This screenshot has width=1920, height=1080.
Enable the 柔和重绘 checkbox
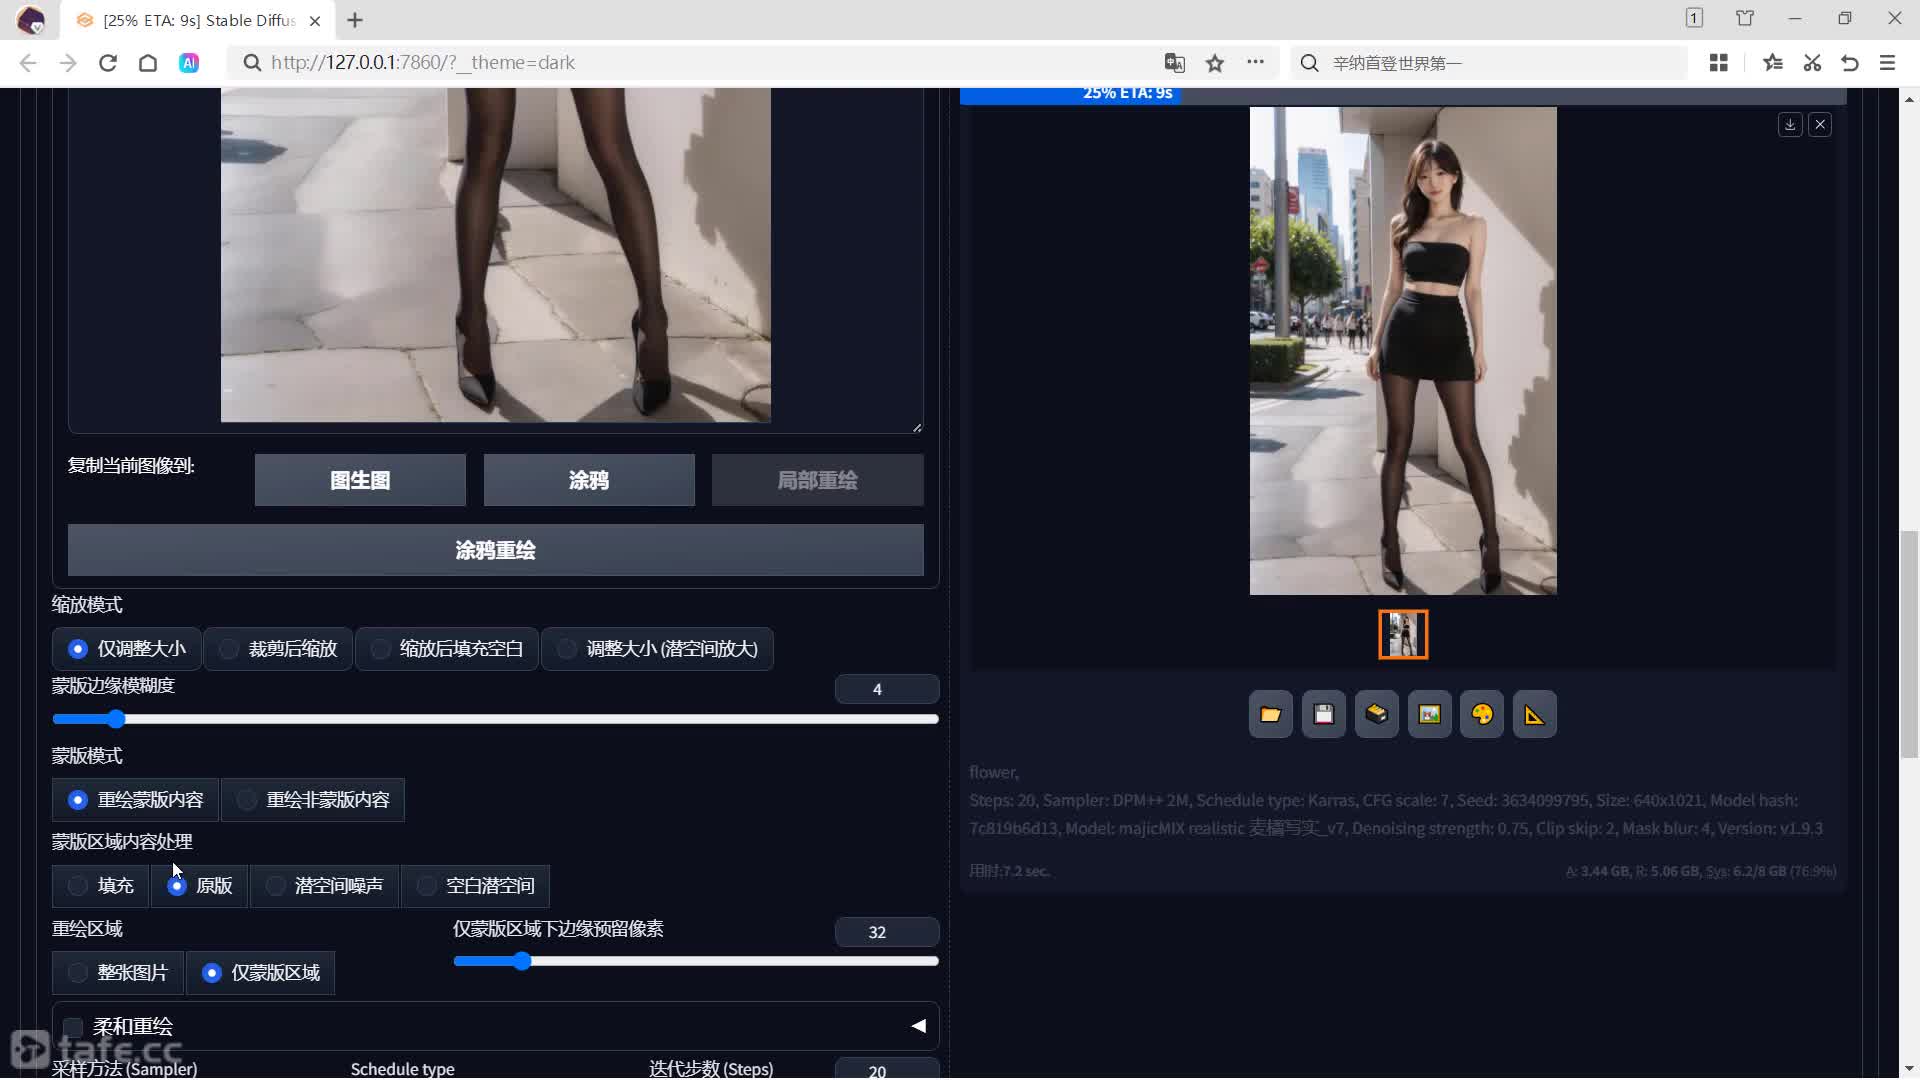(x=73, y=1027)
